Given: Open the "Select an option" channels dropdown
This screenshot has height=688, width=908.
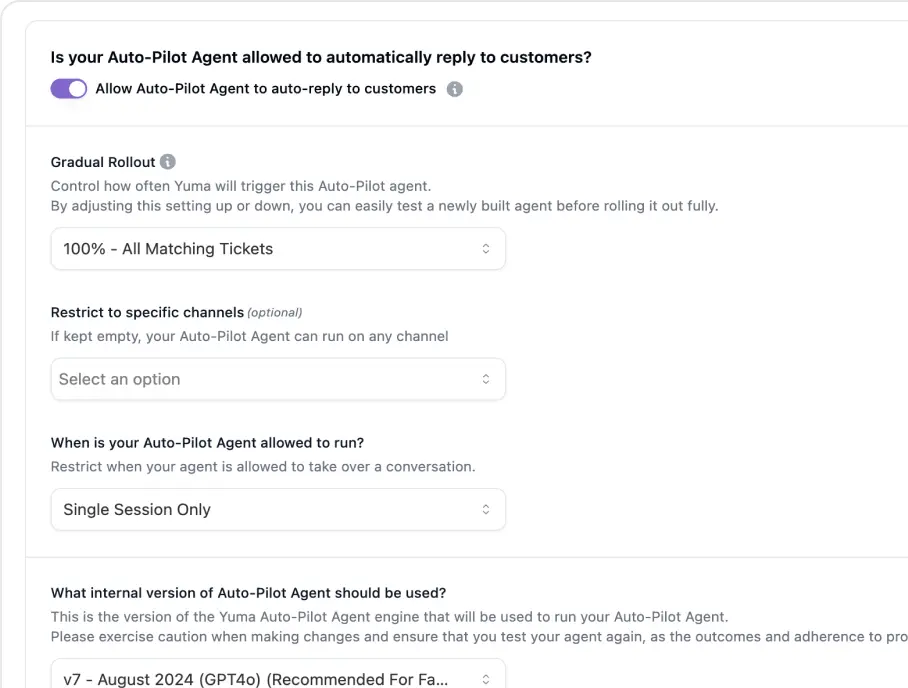Looking at the screenshot, I should pos(277,379).
